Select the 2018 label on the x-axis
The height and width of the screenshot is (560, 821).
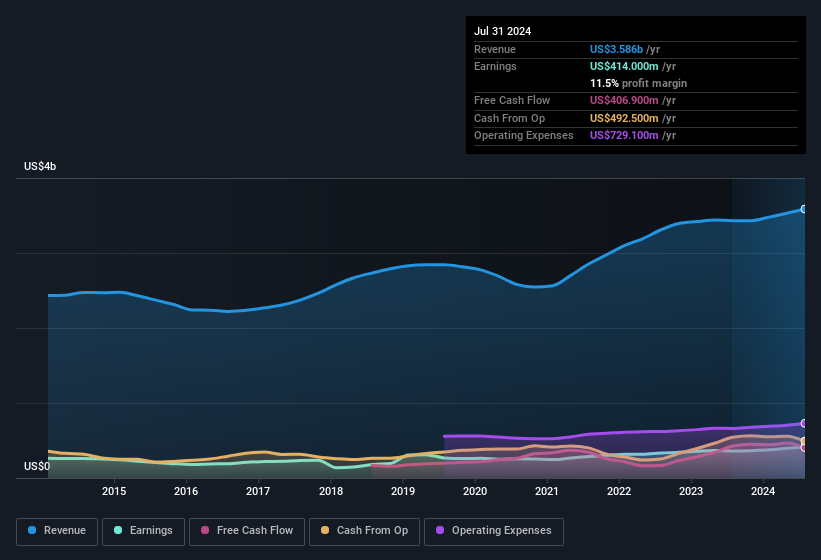pos(330,491)
